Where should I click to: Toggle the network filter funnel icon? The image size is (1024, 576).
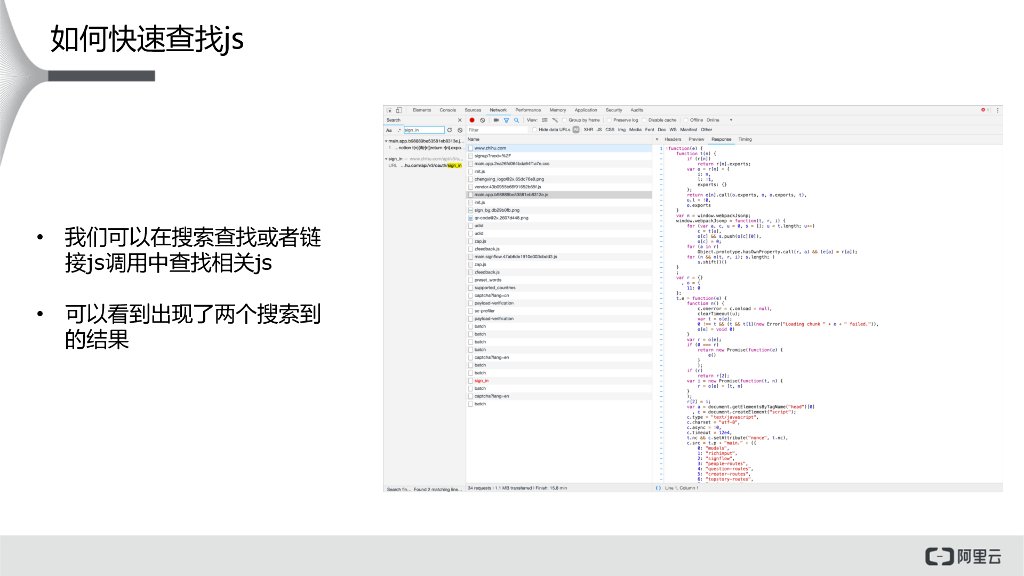506,120
